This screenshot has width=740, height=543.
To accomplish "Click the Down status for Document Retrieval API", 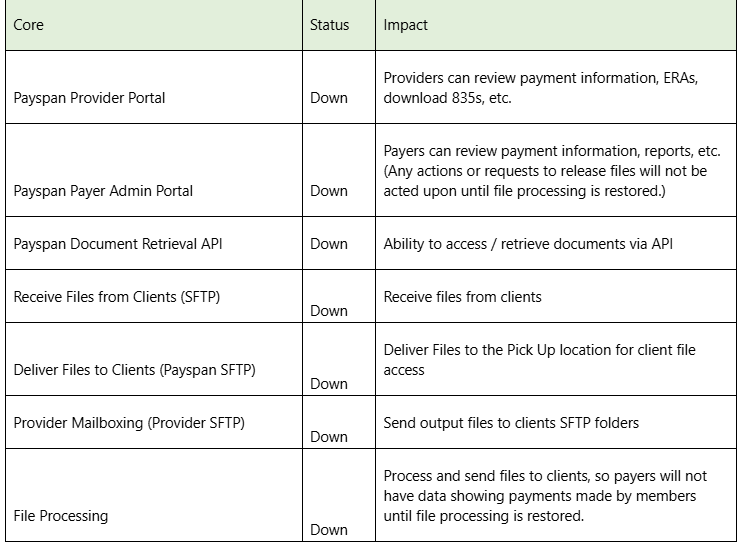I will coord(329,243).
